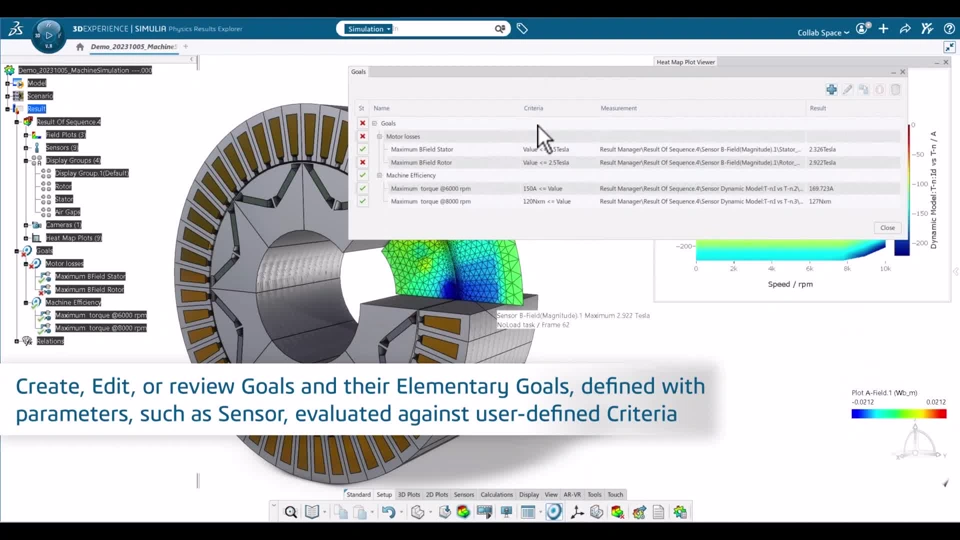Click the Plot A-Field.1 color legend bar
Screen dimensions: 960x540
(899, 414)
